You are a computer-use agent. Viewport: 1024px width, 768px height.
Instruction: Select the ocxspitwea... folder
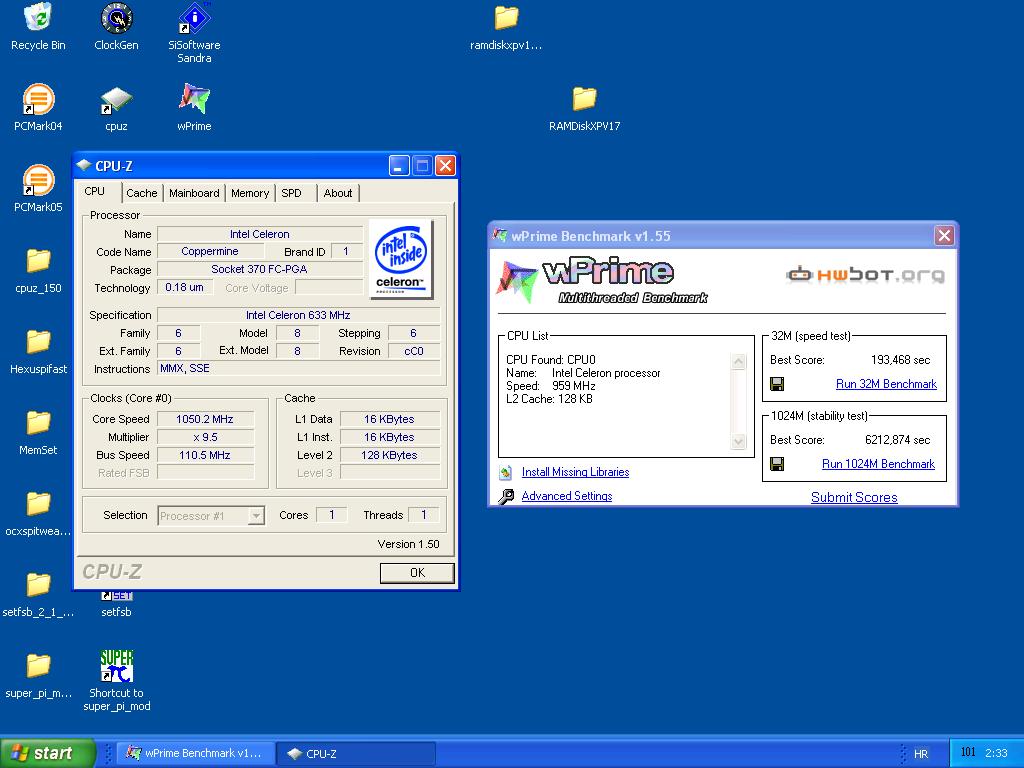point(39,513)
